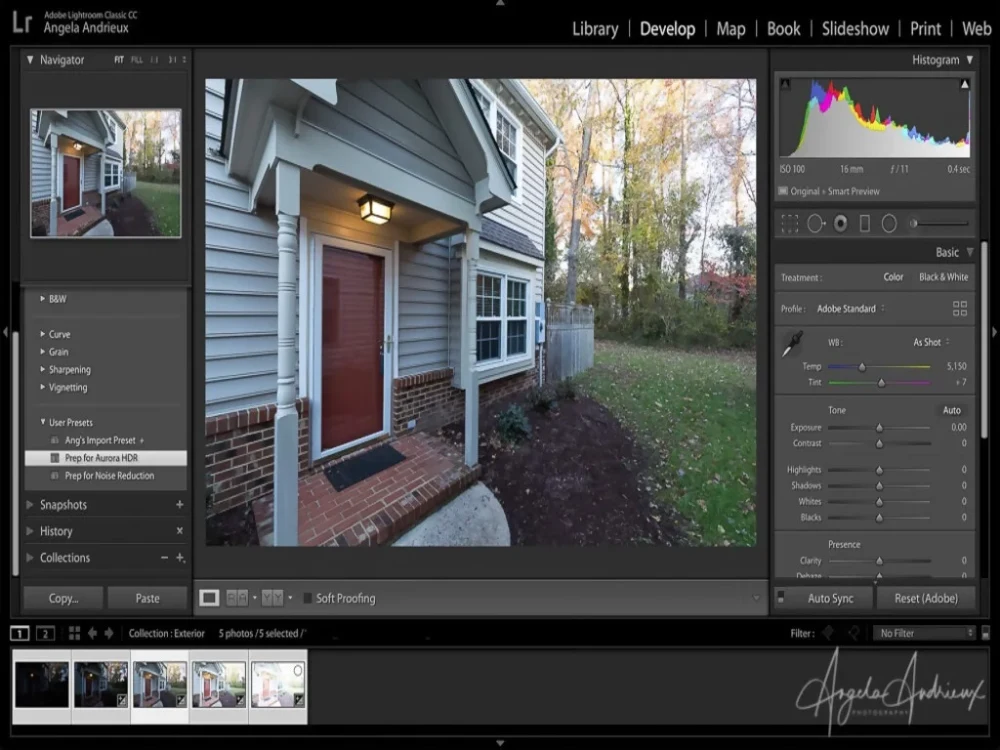The image size is (1000, 750).
Task: Expand the Collections panel
Action: (30, 557)
